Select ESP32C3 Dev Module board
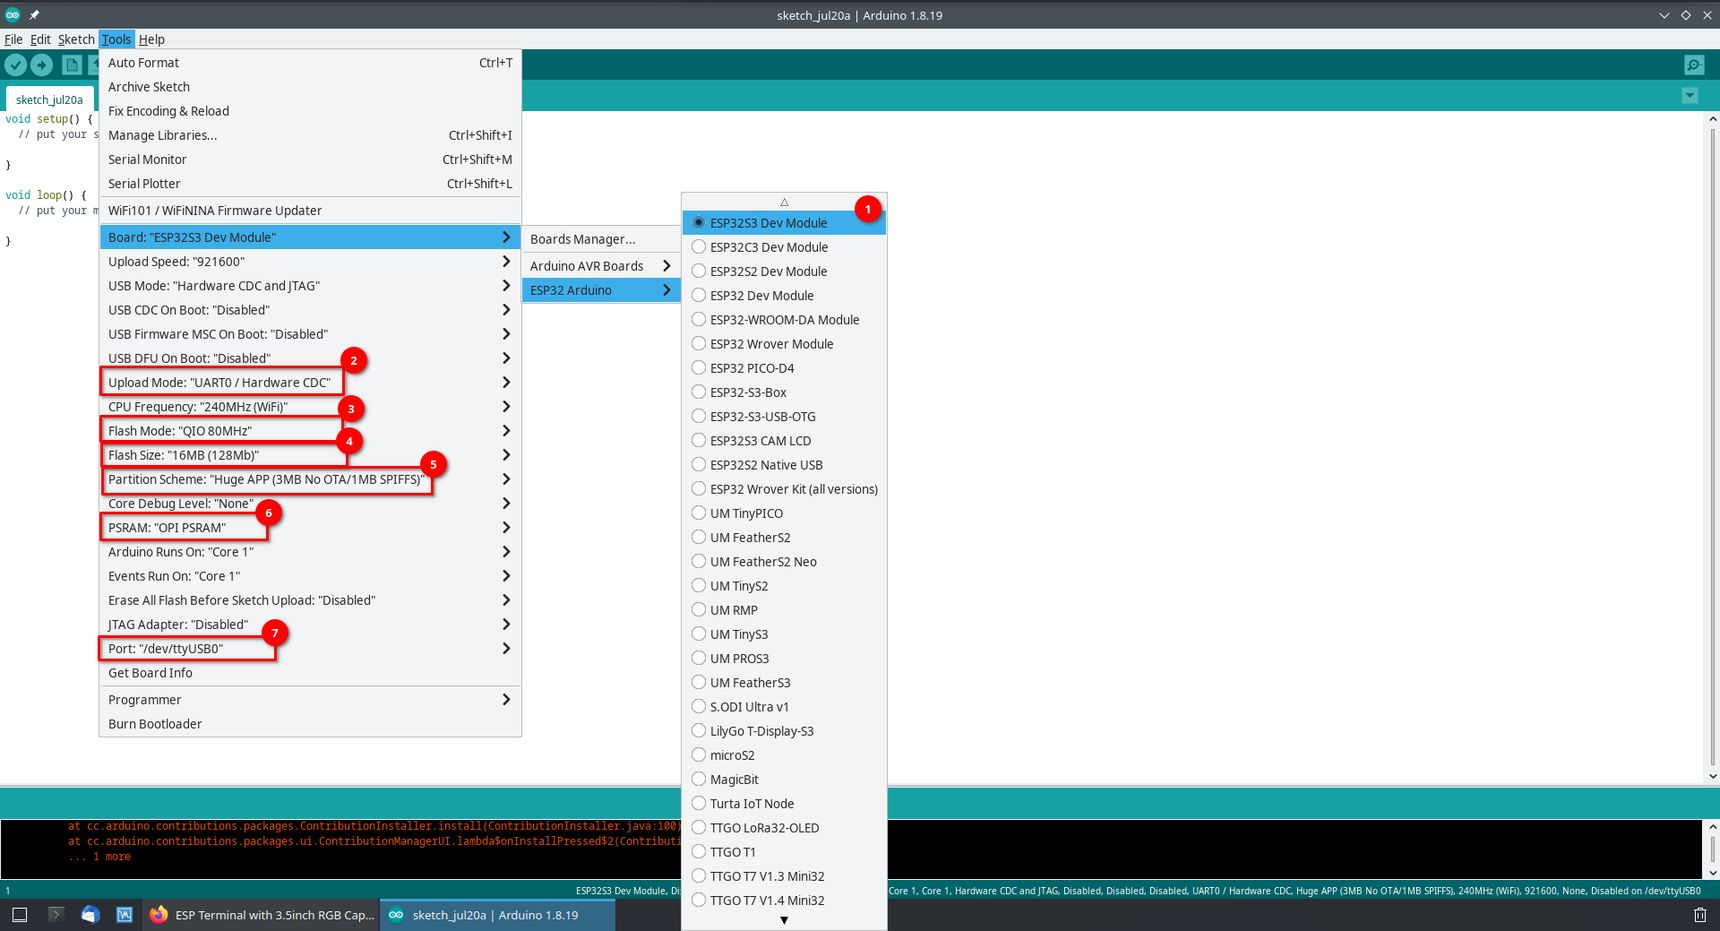Image resolution: width=1720 pixels, height=931 pixels. [784, 247]
